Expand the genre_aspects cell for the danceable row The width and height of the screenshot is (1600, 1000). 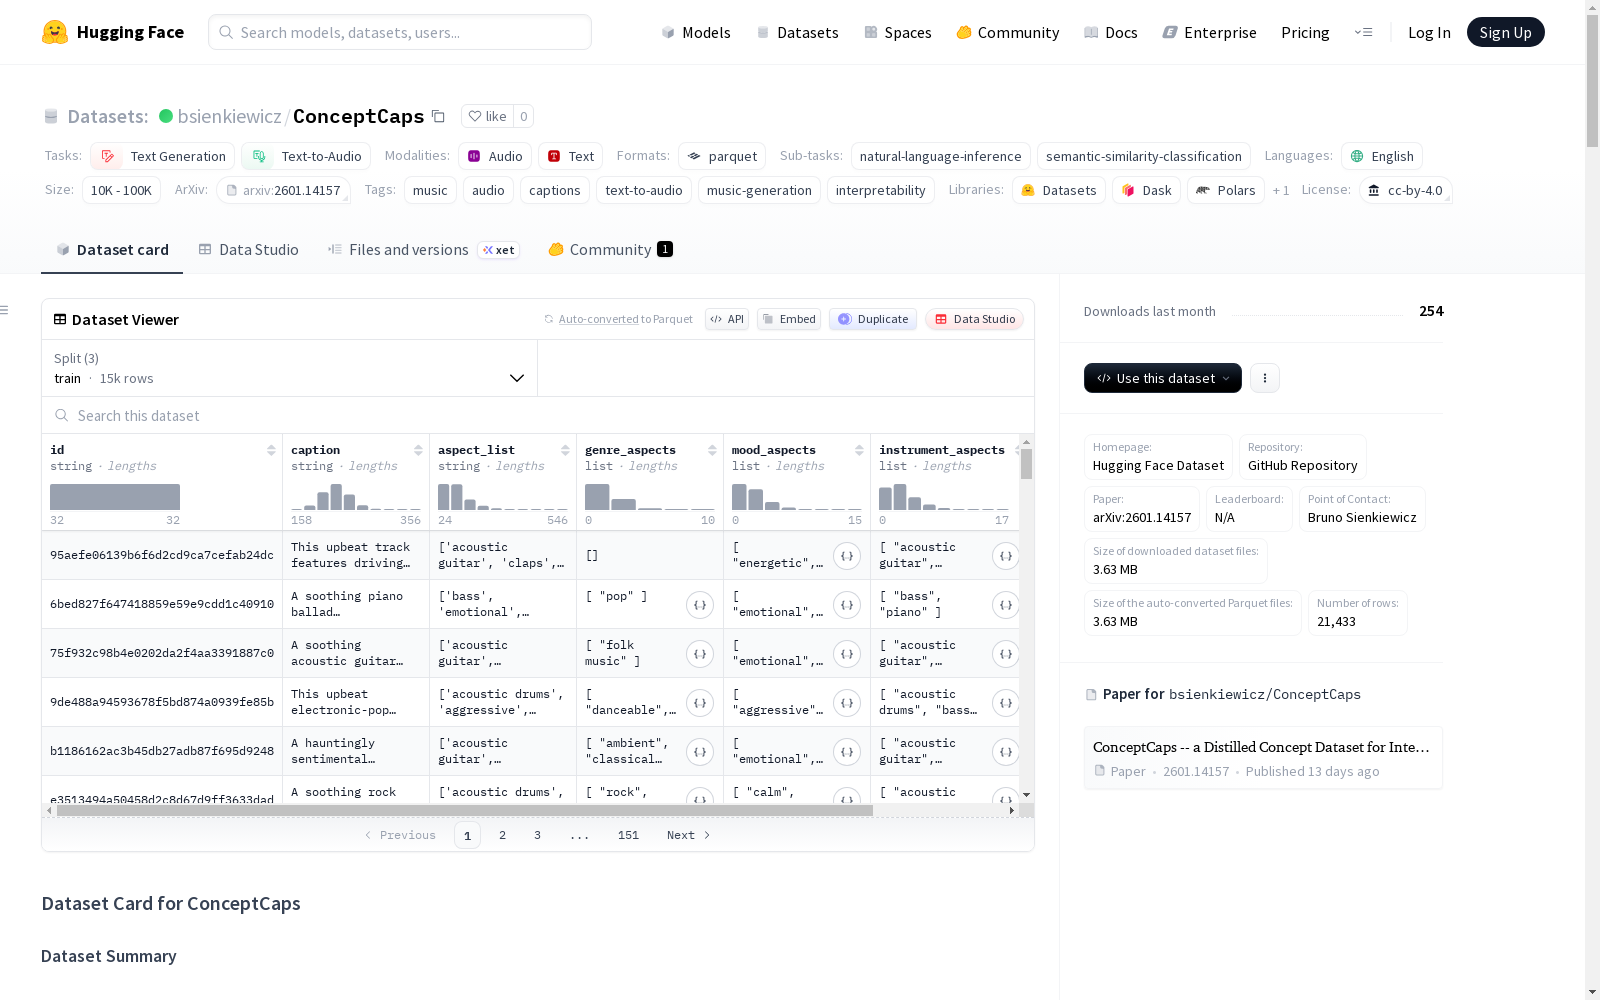700,703
